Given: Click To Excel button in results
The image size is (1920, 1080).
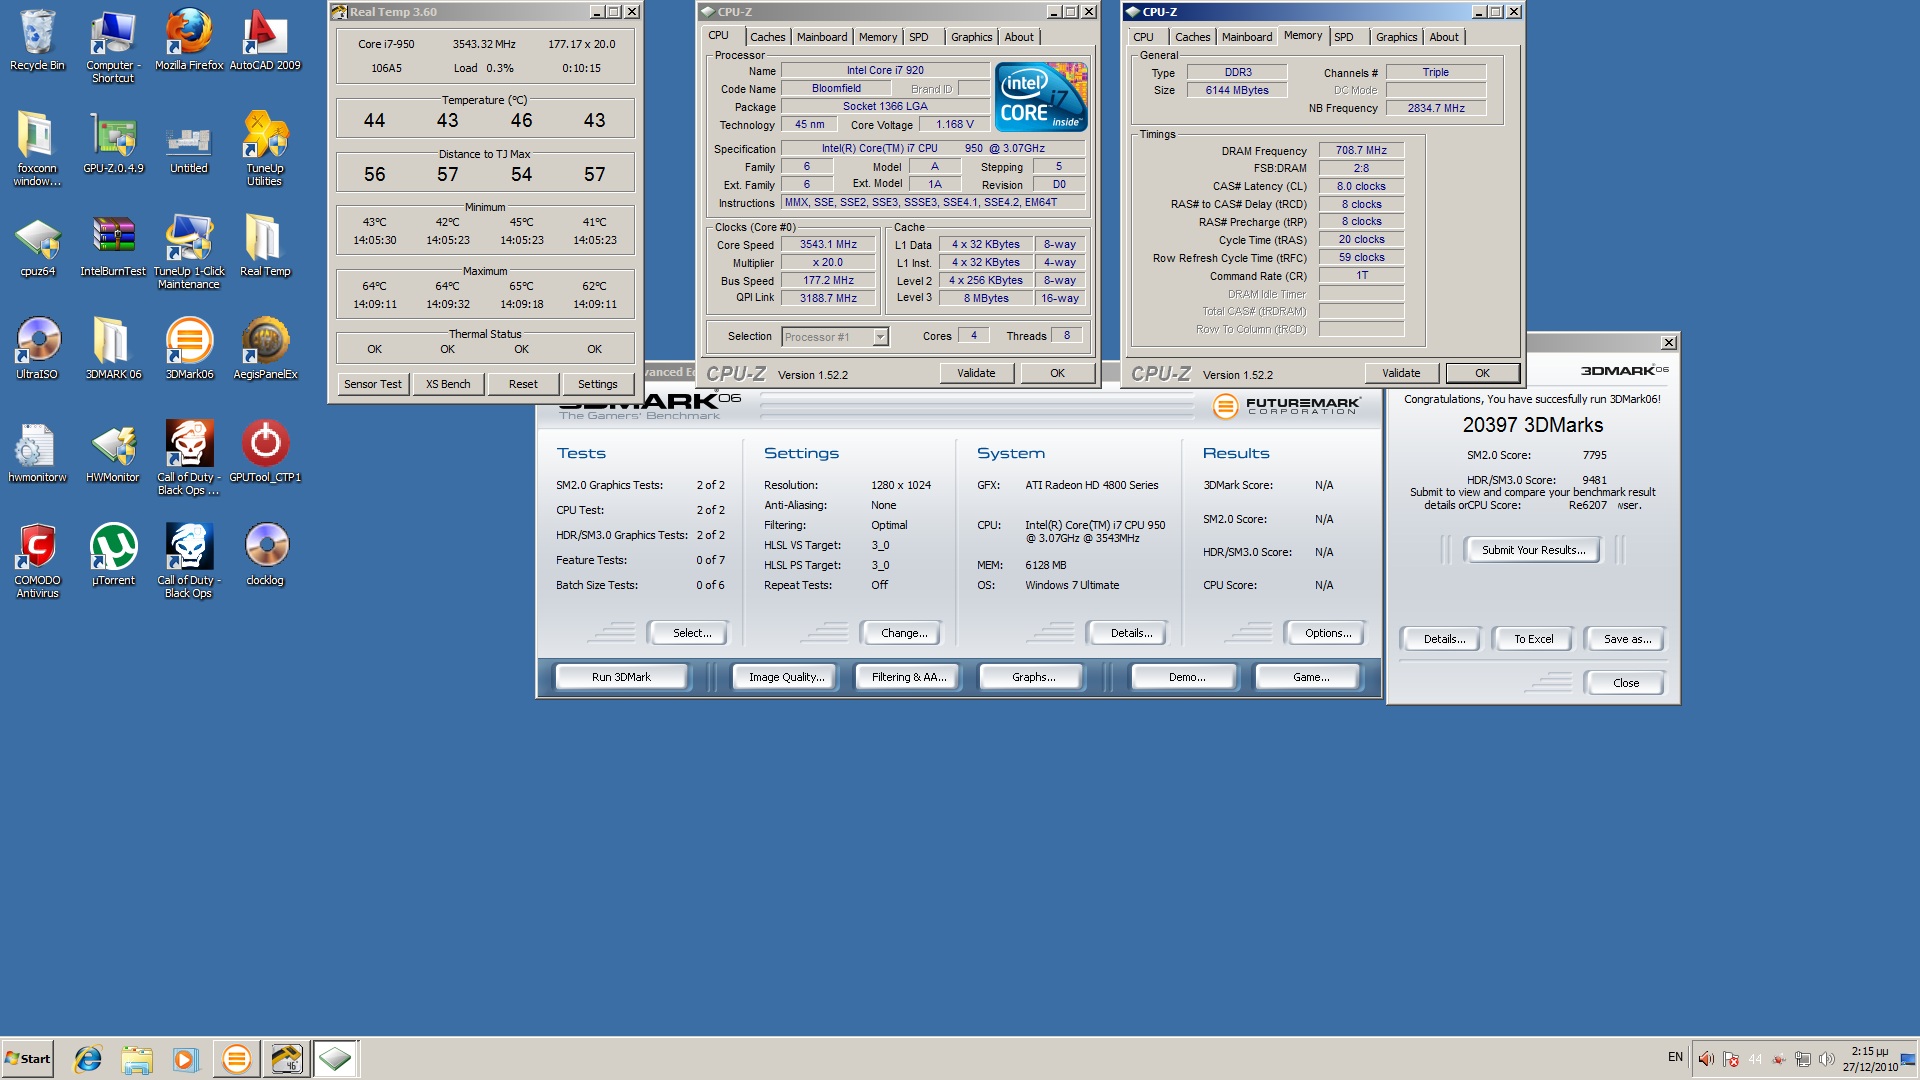Looking at the screenshot, I should [x=1533, y=639].
